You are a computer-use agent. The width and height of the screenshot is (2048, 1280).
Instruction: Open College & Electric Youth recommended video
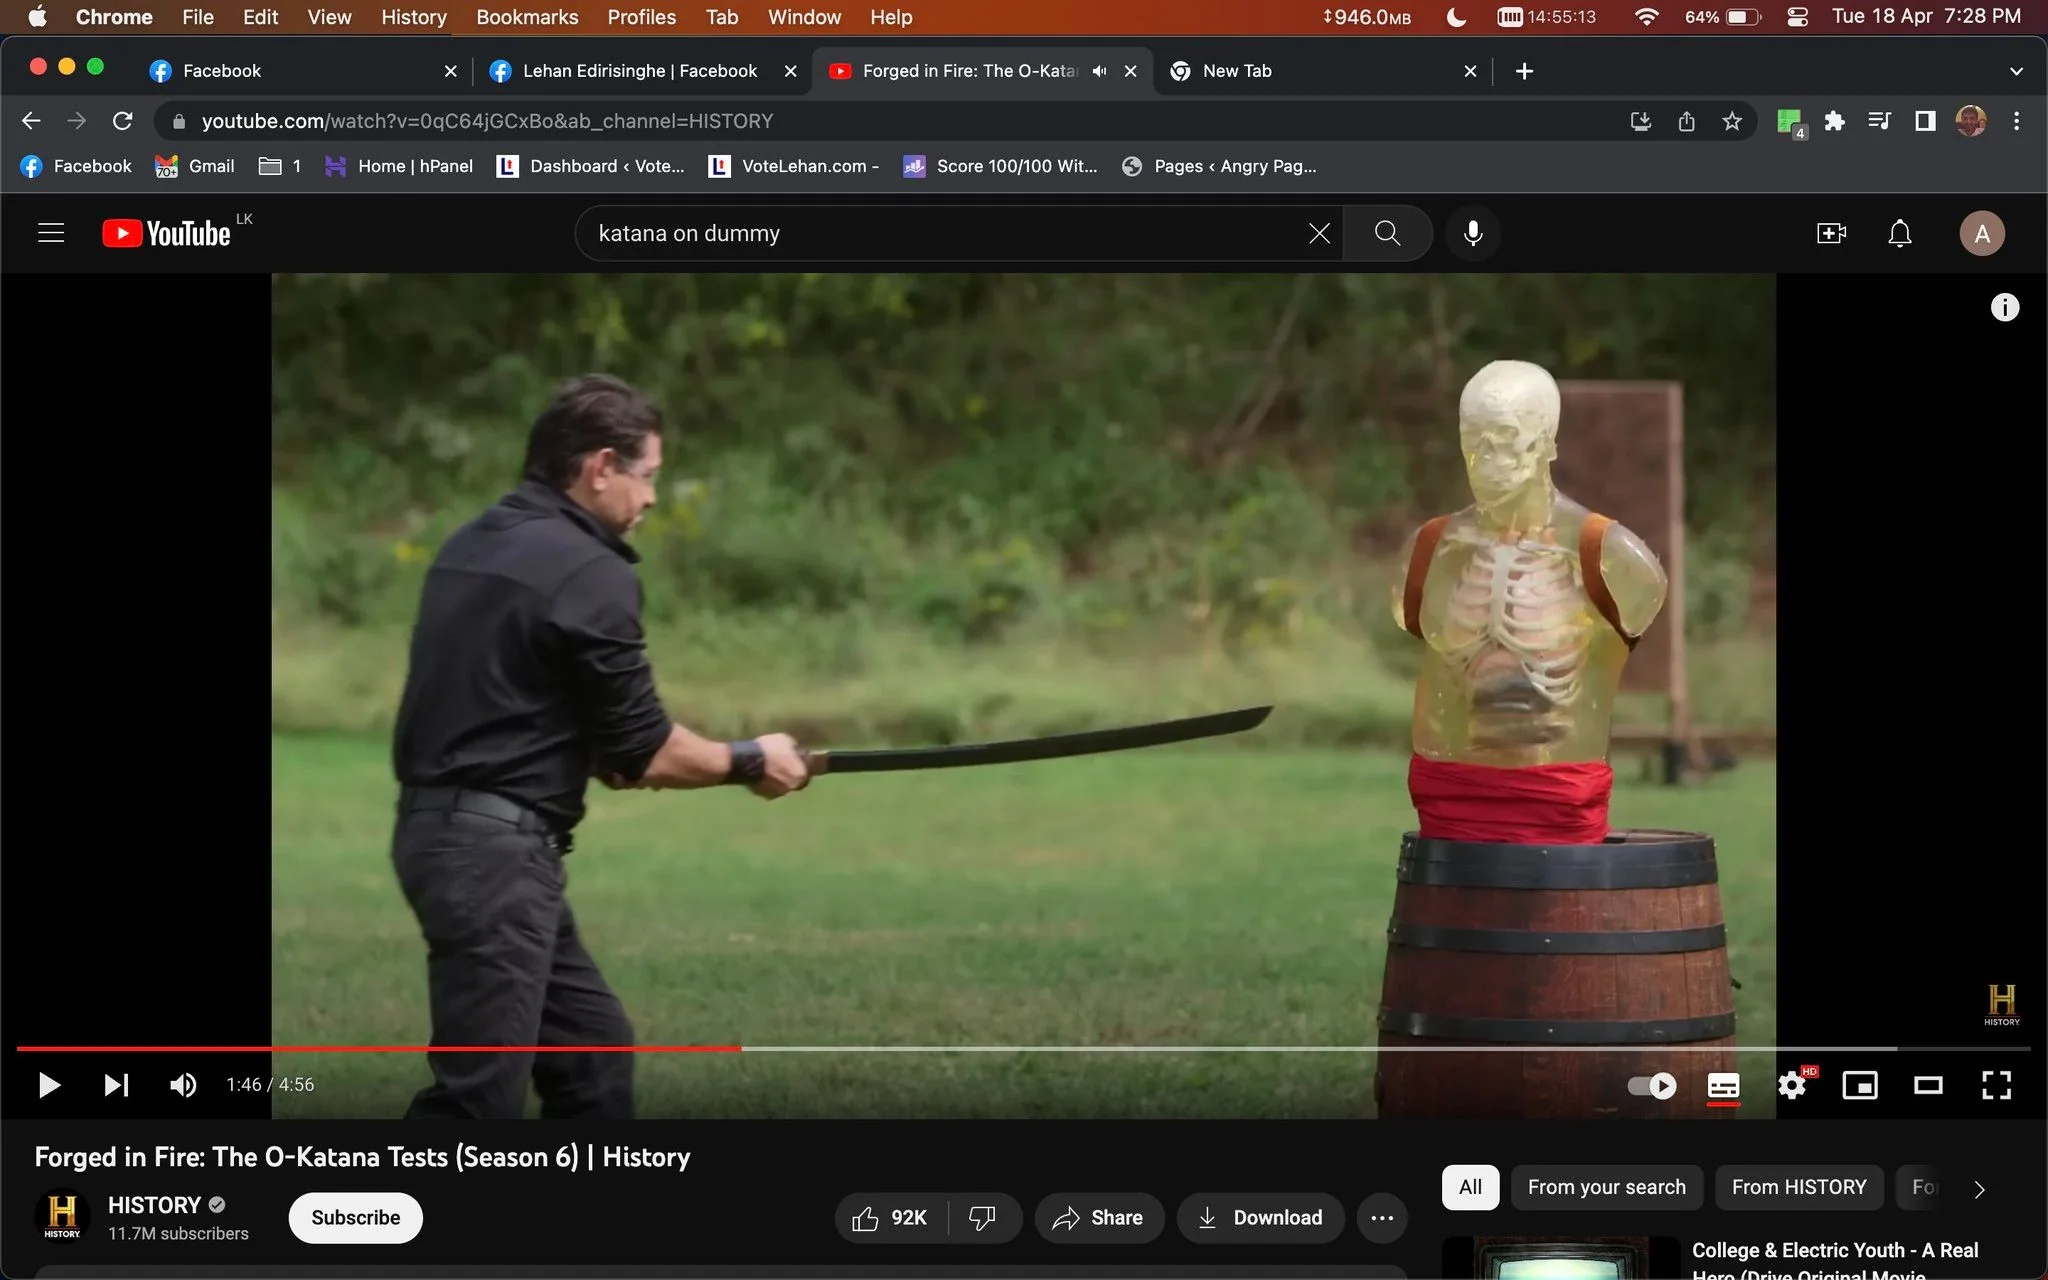(1834, 1260)
